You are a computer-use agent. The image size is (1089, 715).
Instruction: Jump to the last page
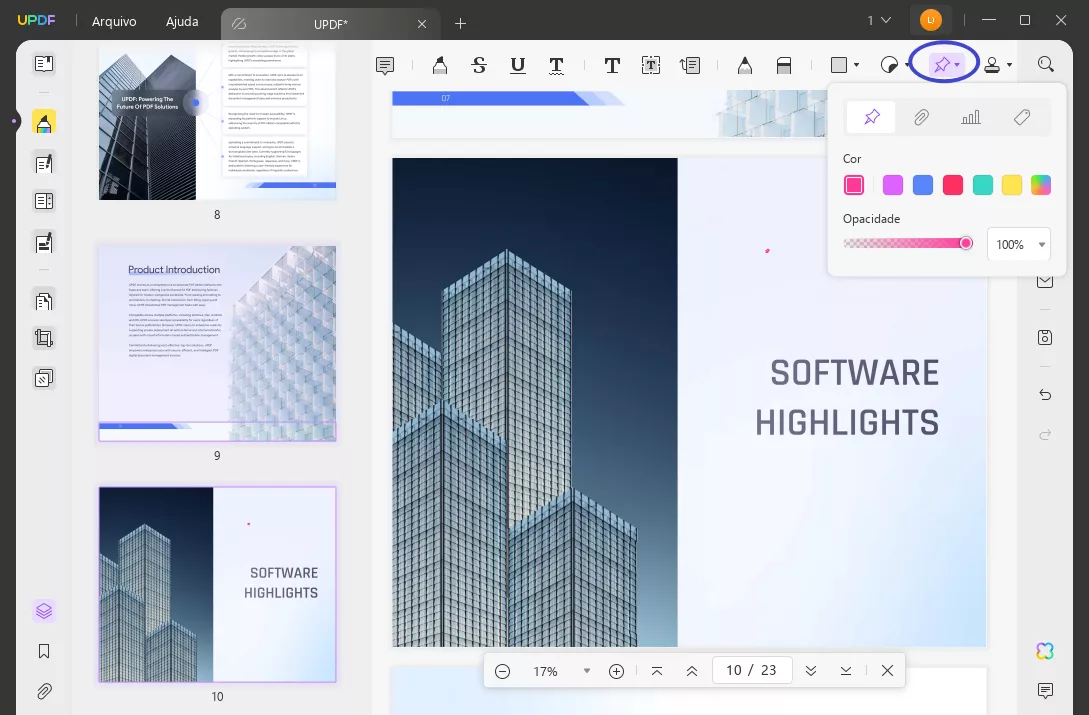(845, 671)
